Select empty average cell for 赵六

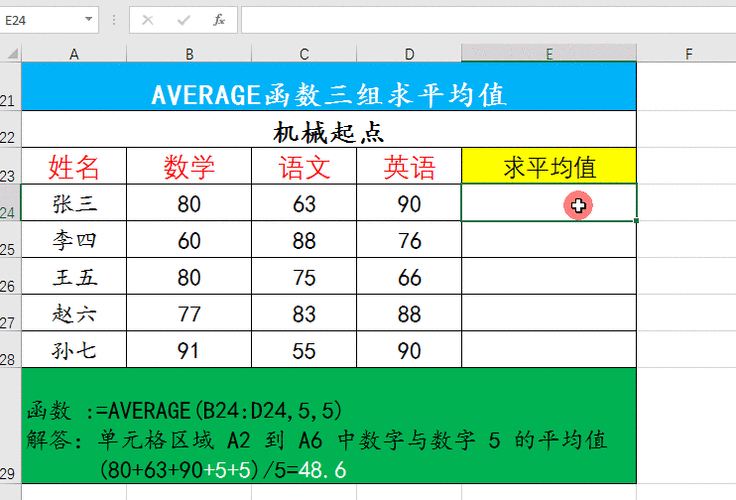pyautogui.click(x=549, y=313)
